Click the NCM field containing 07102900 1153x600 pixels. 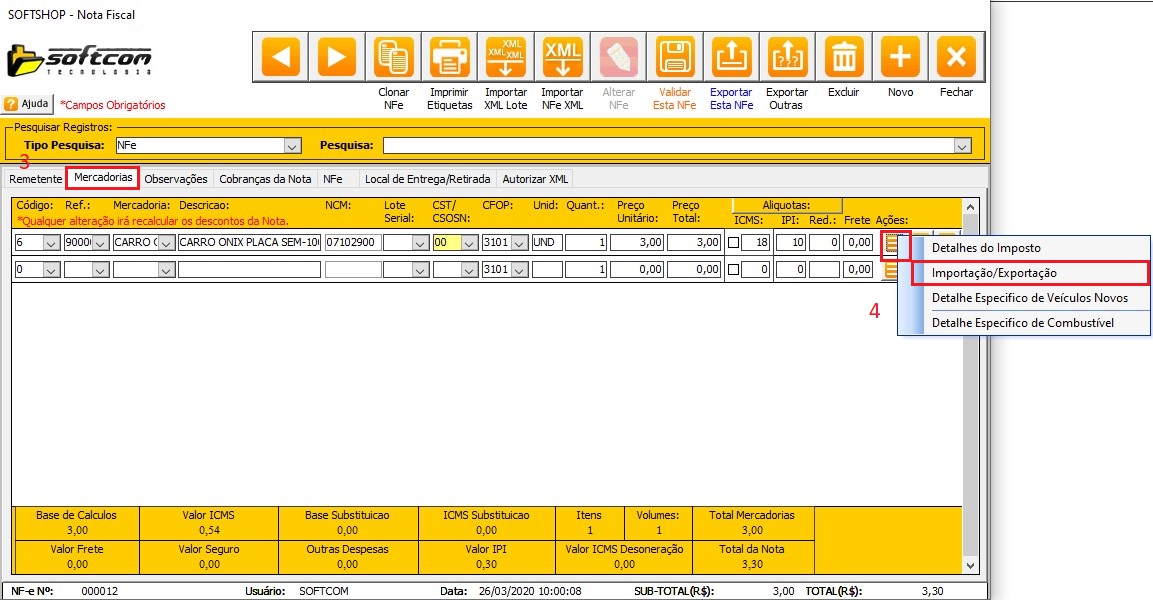[x=352, y=242]
